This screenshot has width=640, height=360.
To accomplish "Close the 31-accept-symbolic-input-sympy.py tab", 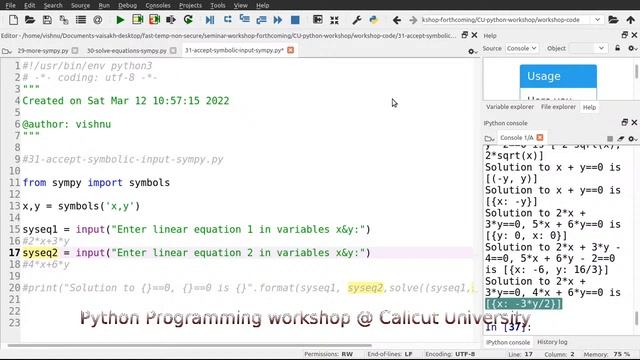I will [x=290, y=50].
